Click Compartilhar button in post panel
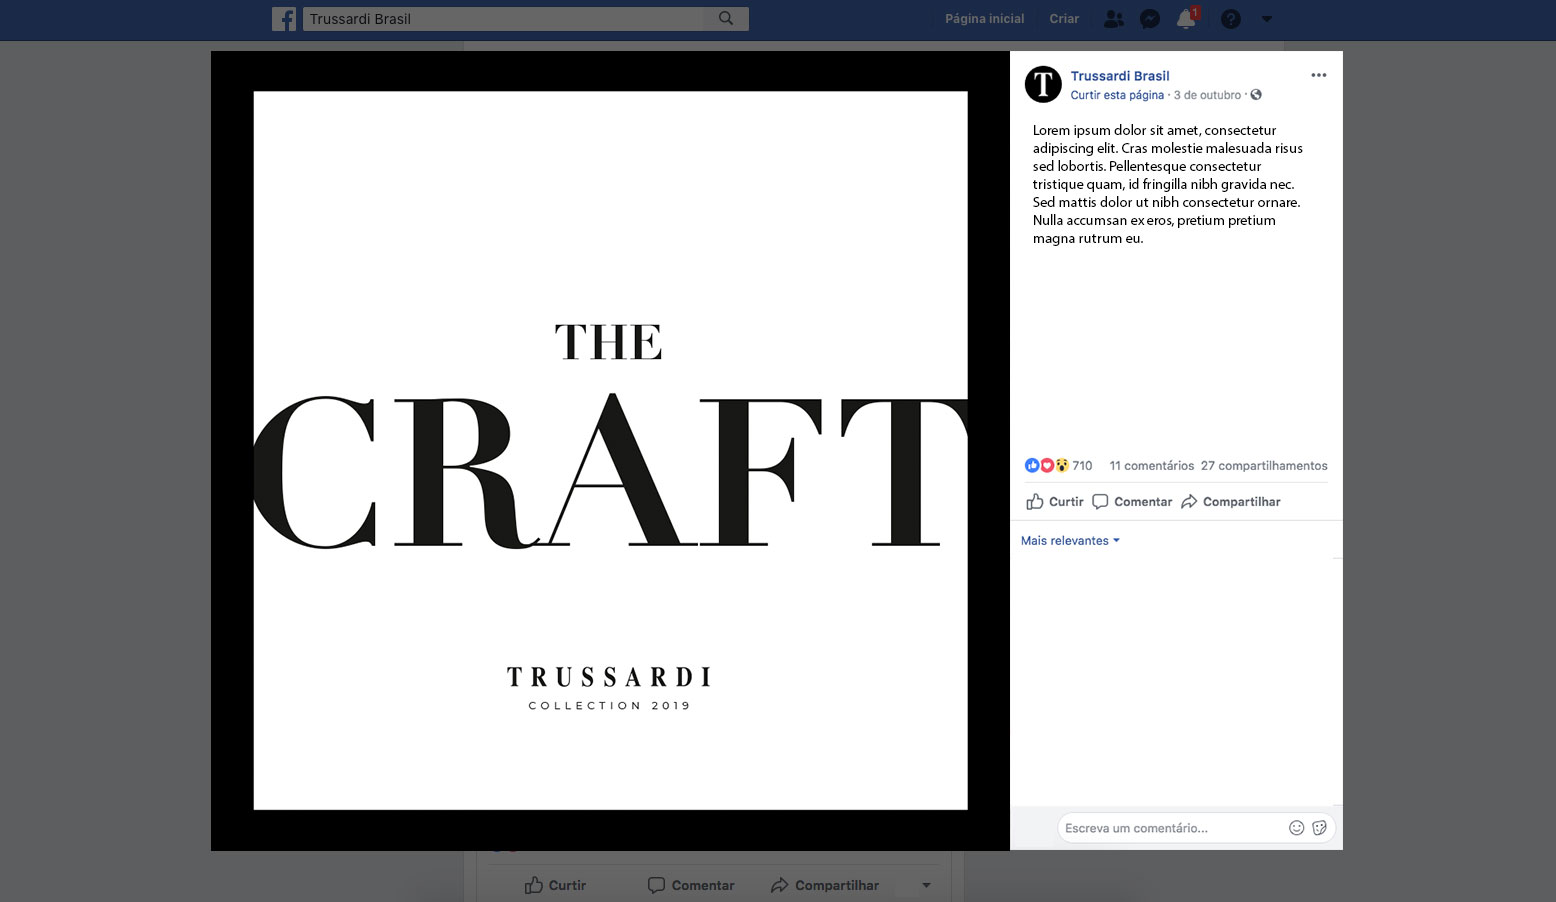This screenshot has height=902, width=1556. (x=1231, y=502)
